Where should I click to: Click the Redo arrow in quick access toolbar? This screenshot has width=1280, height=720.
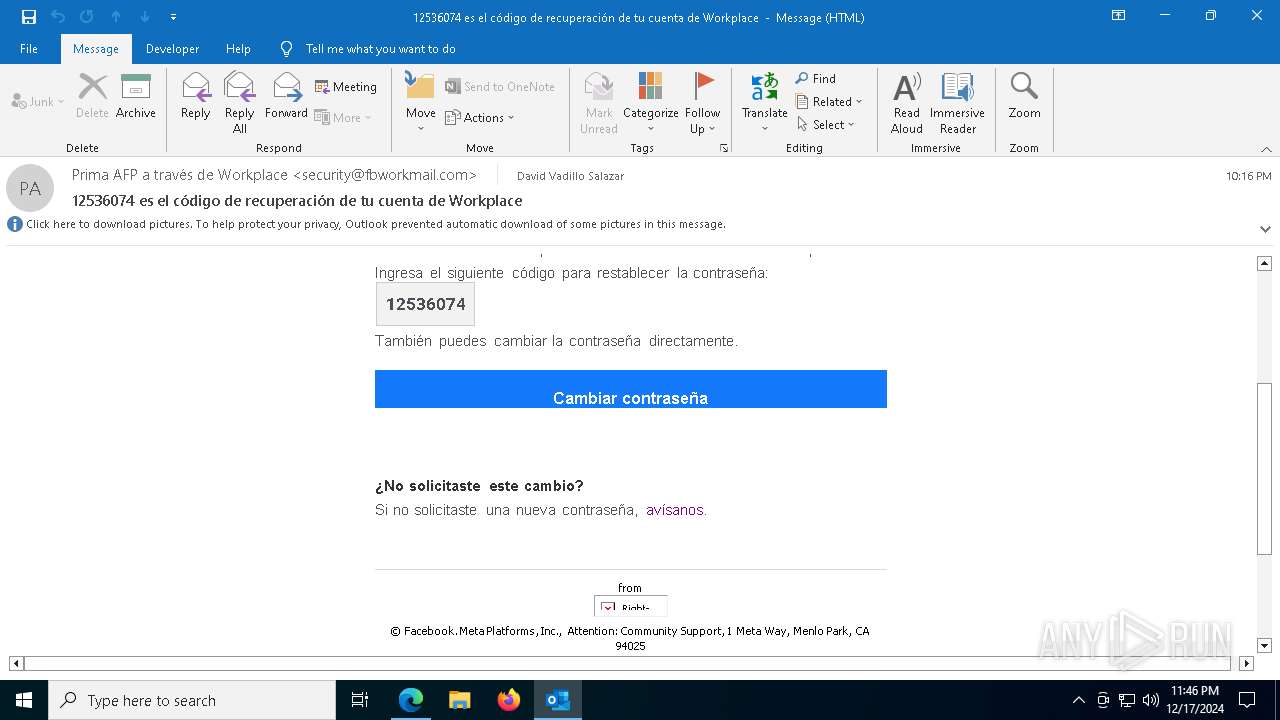87,17
